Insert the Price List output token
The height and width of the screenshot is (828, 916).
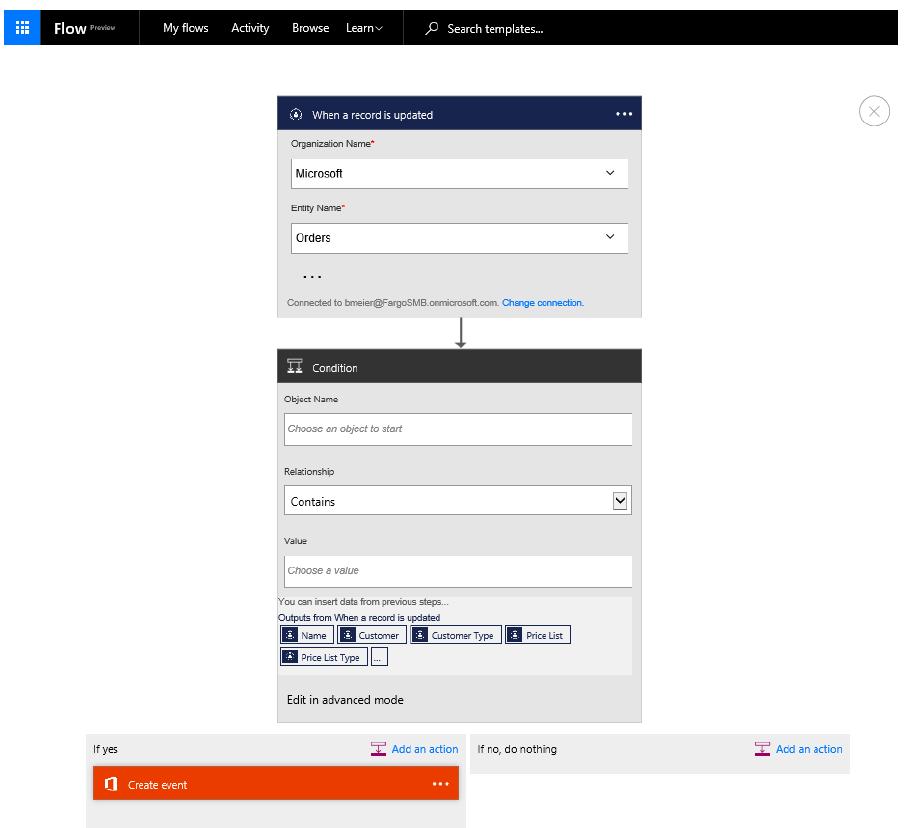click(537, 635)
